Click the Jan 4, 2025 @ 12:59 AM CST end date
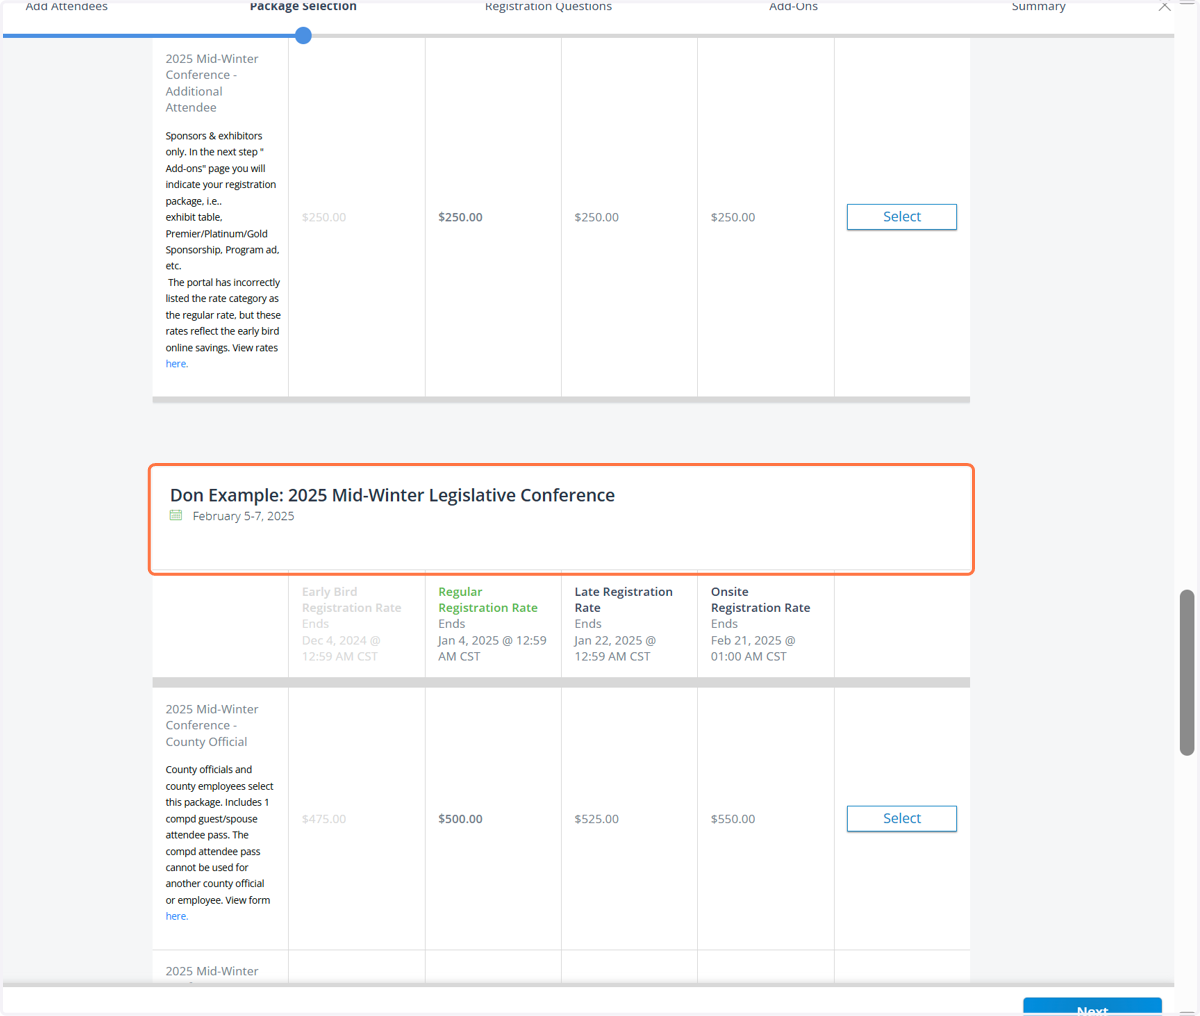The image size is (1200, 1016). click(492, 648)
